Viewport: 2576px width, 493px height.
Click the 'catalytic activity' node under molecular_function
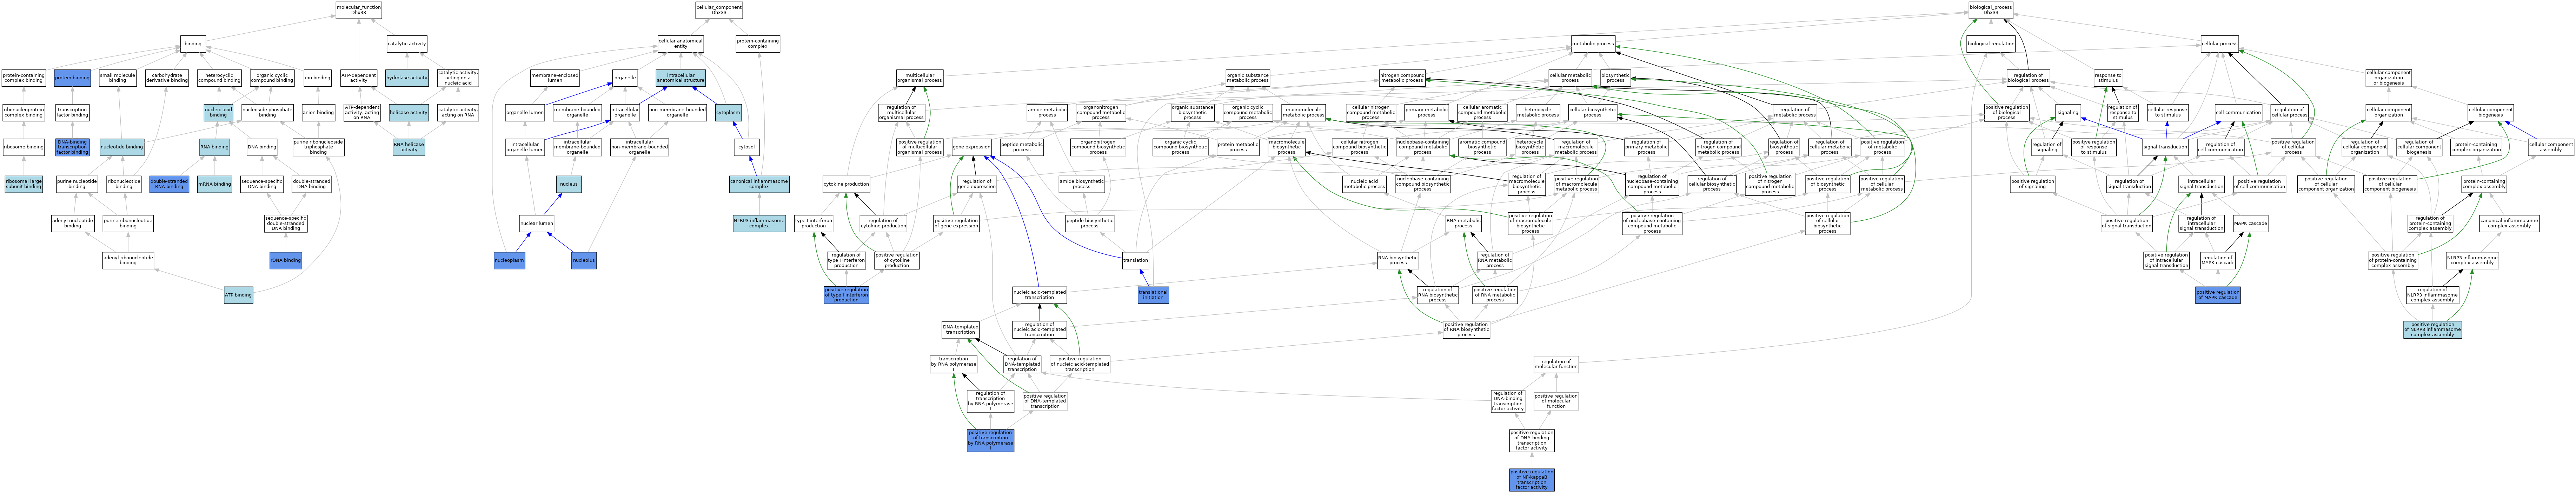[407, 44]
